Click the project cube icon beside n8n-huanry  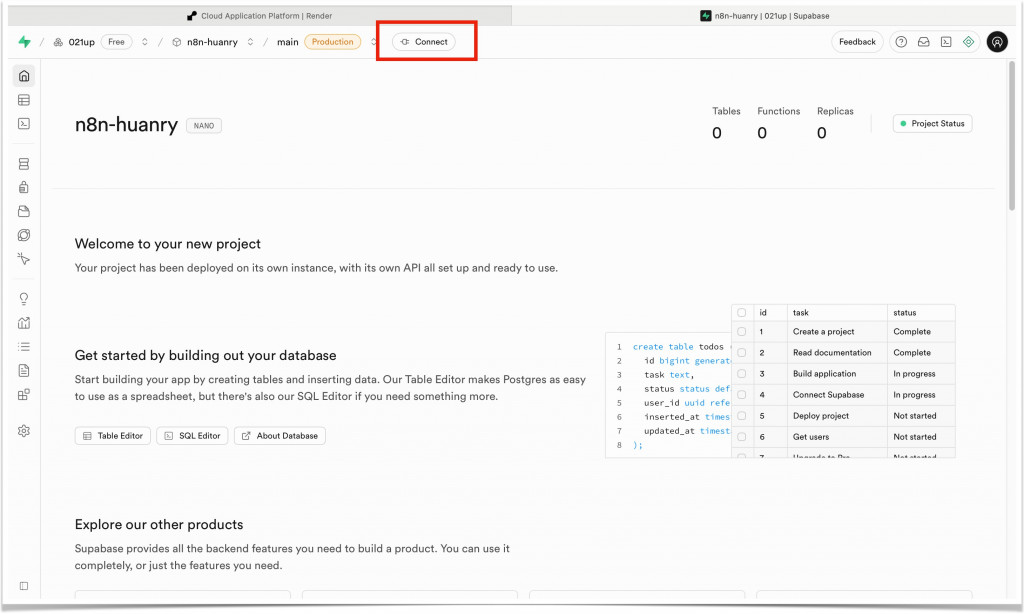click(x=176, y=42)
